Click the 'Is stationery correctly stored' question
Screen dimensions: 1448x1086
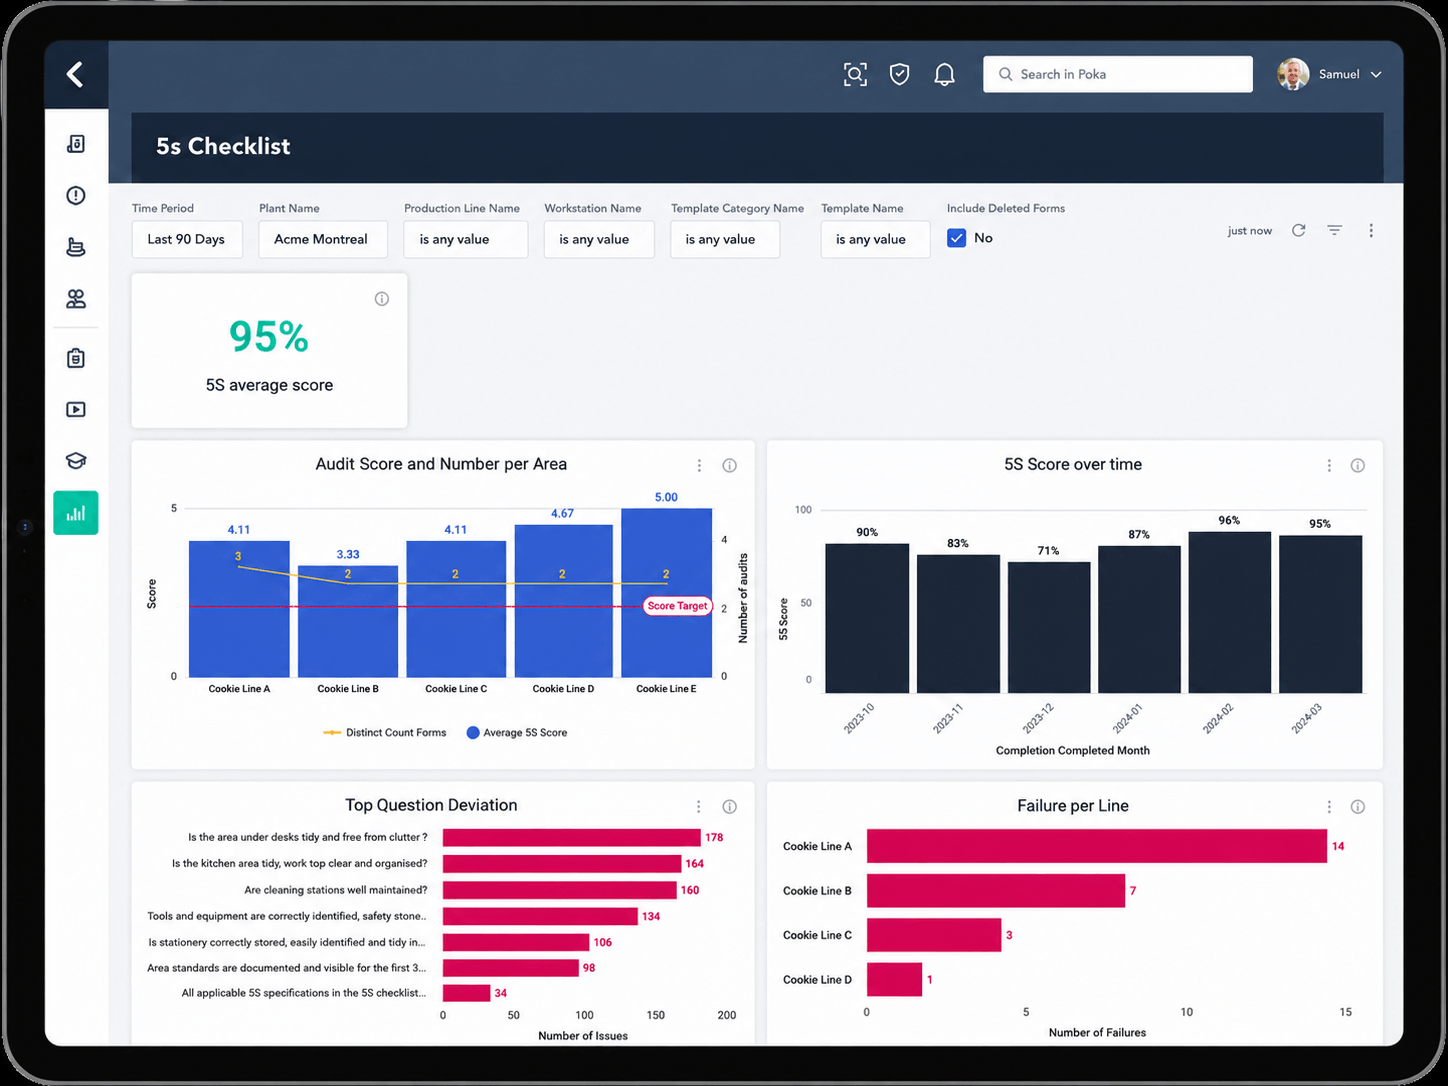click(x=287, y=942)
